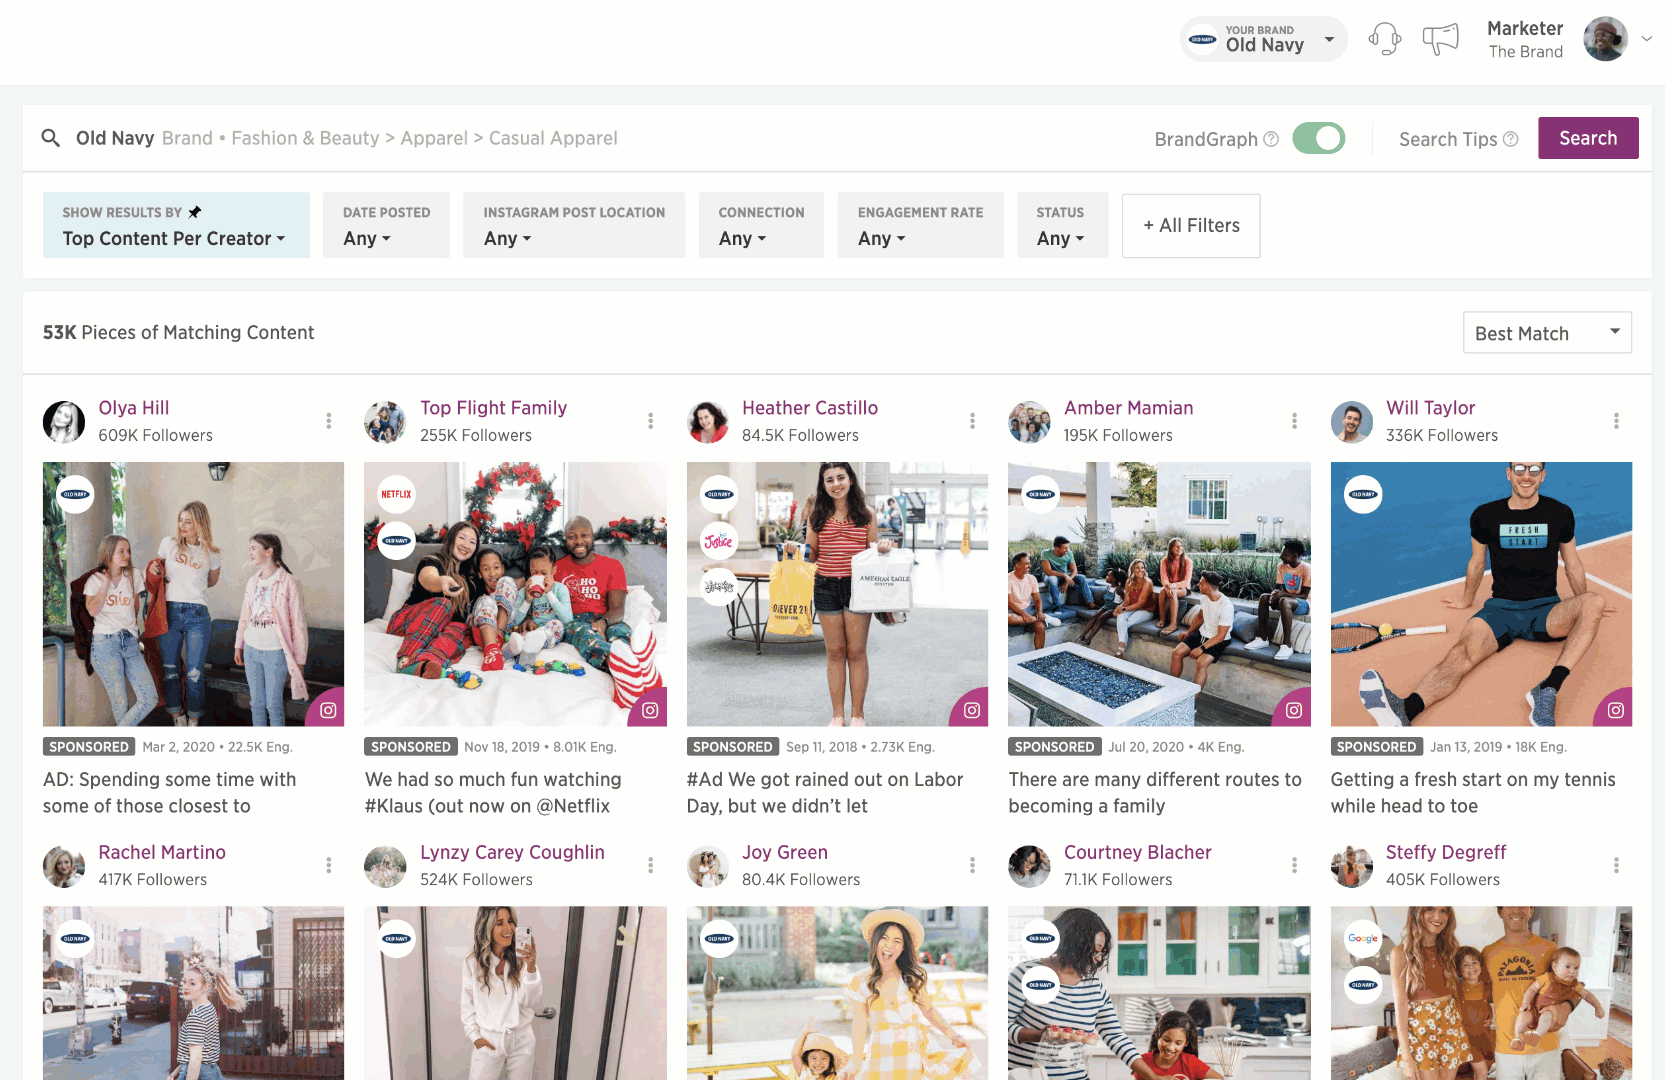
Task: Open Courtney Blacher creator profile link
Action: pos(1138,852)
